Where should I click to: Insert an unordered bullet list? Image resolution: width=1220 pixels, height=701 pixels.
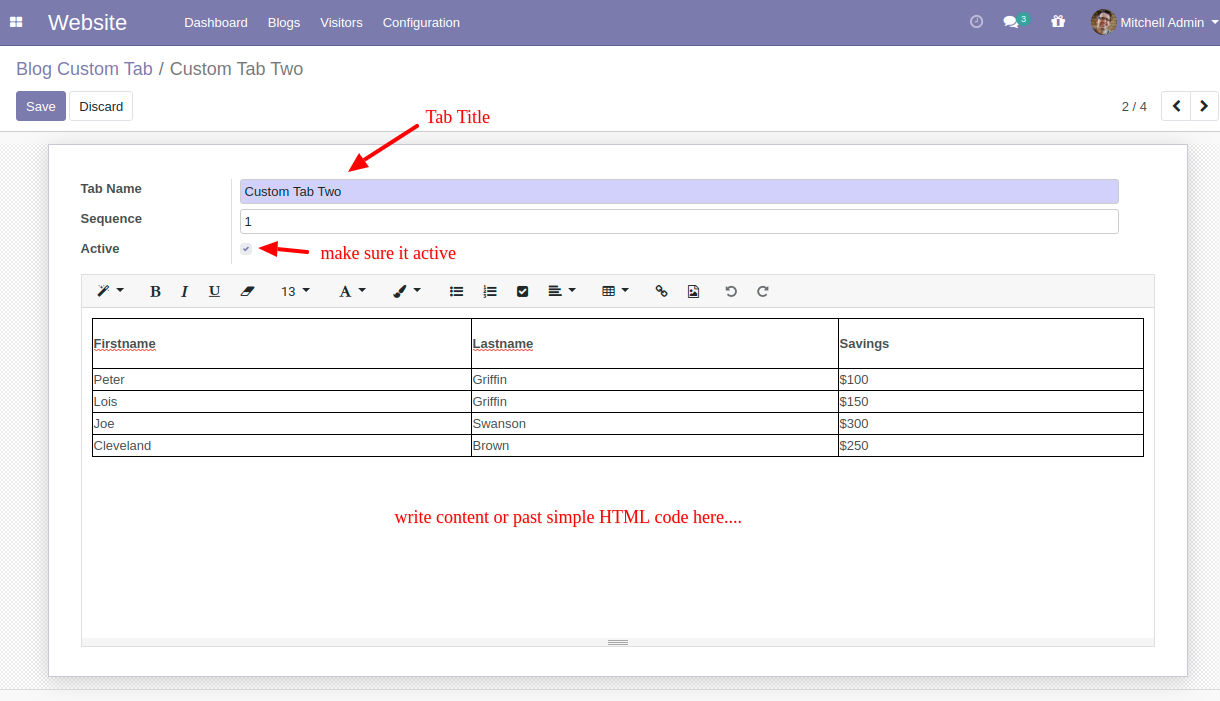(x=457, y=291)
